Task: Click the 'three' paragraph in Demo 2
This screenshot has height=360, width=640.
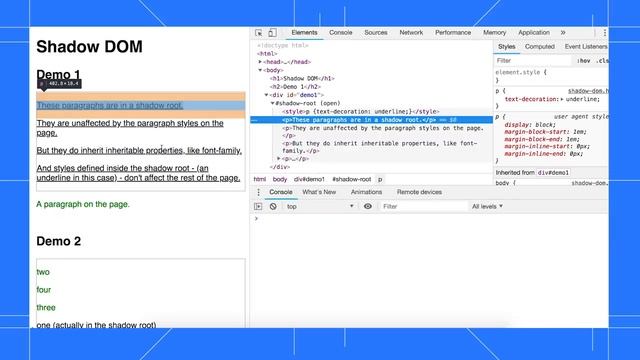Action: pyautogui.click(x=46, y=308)
